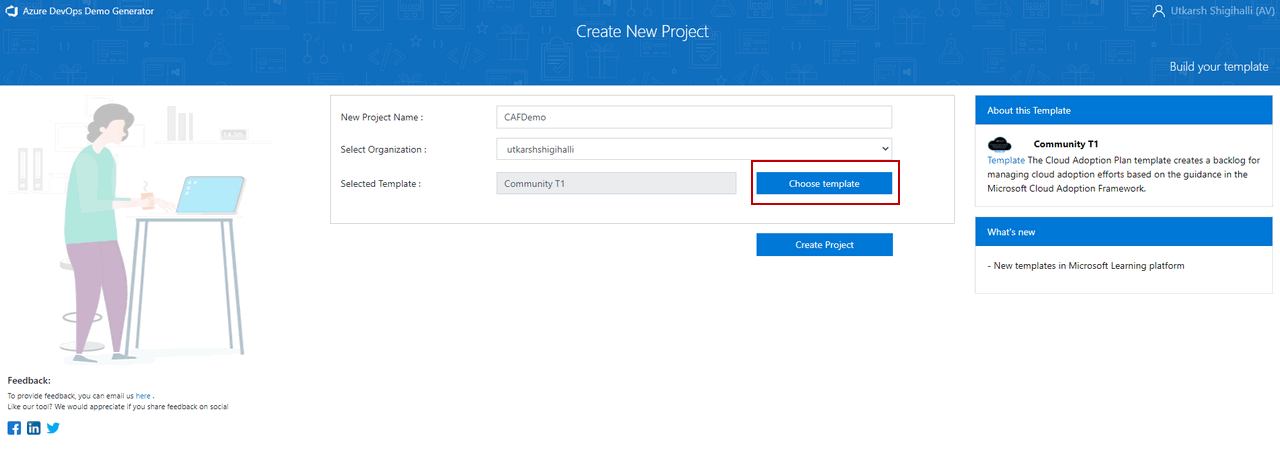Click the organization dropdown arrow

(x=883, y=149)
